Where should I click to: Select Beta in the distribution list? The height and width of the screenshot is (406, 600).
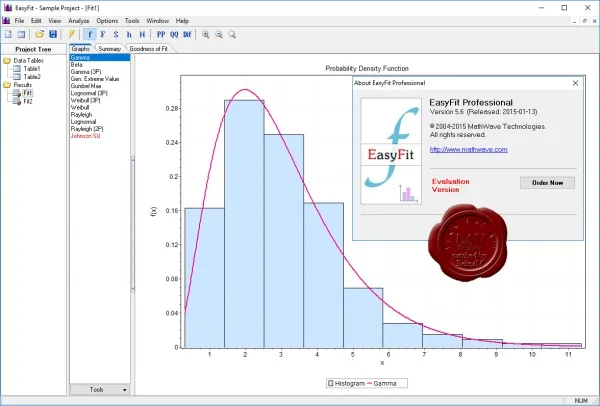[100, 65]
